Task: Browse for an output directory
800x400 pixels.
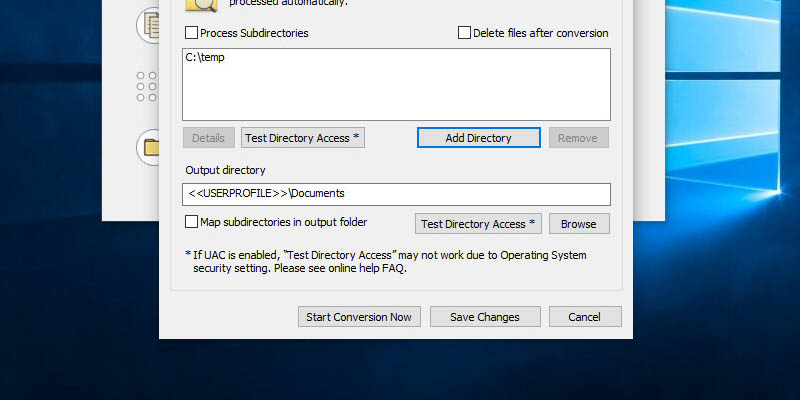Action: coord(578,224)
